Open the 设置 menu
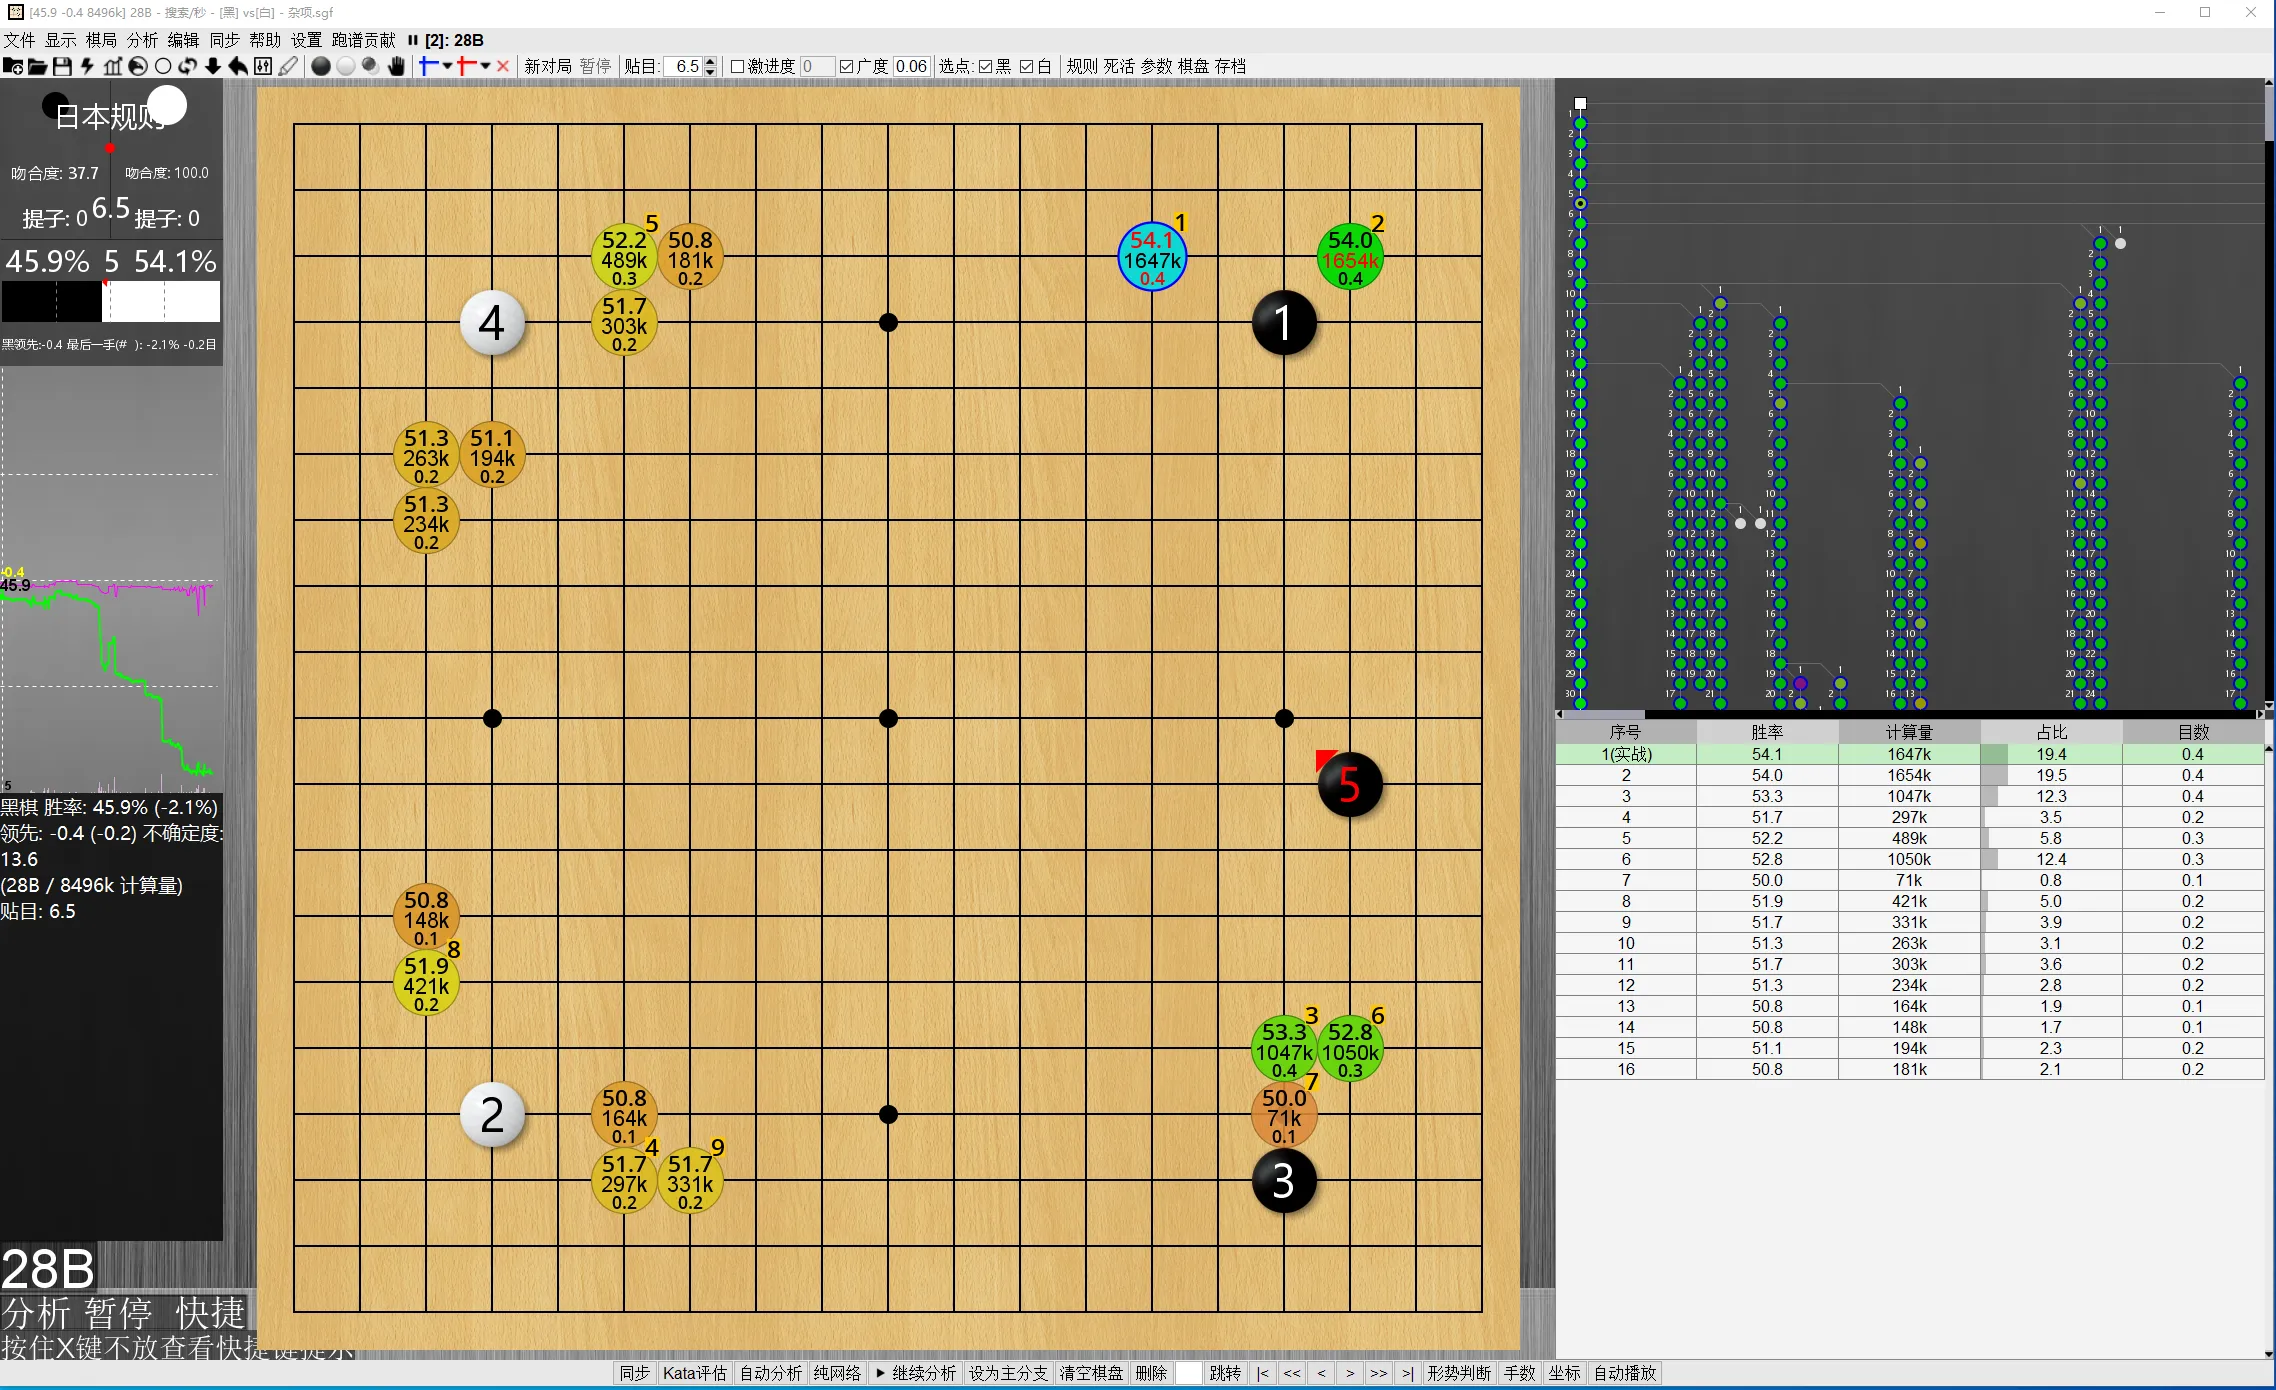Screen dimensions: 2276x1390 306,40
